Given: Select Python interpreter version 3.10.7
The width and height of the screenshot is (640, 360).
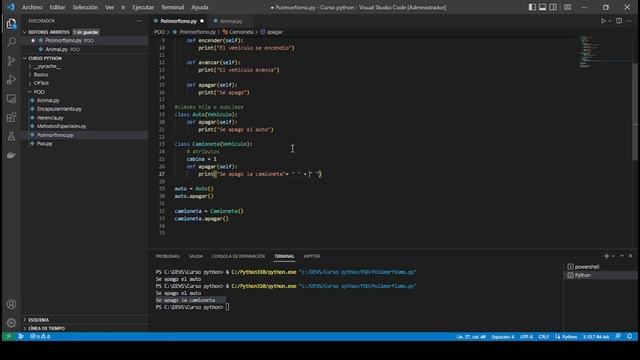Looking at the screenshot, I should (596, 336).
